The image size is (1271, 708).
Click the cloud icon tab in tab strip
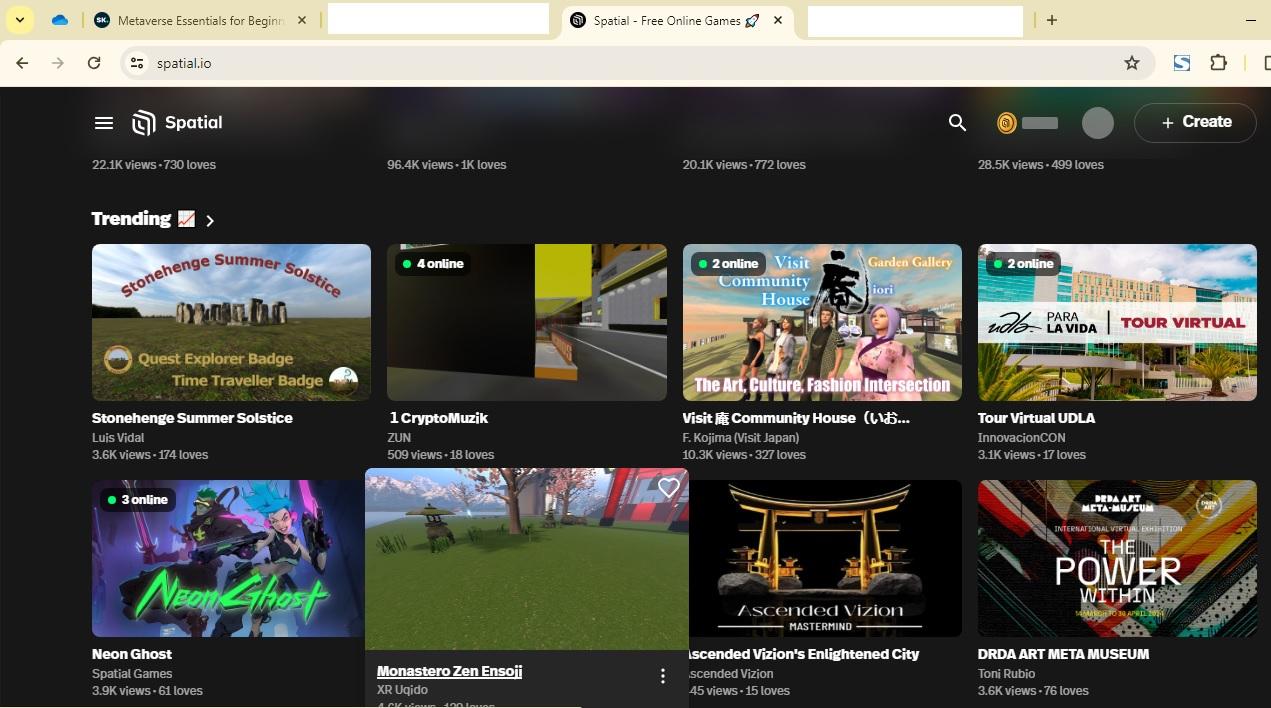60,20
